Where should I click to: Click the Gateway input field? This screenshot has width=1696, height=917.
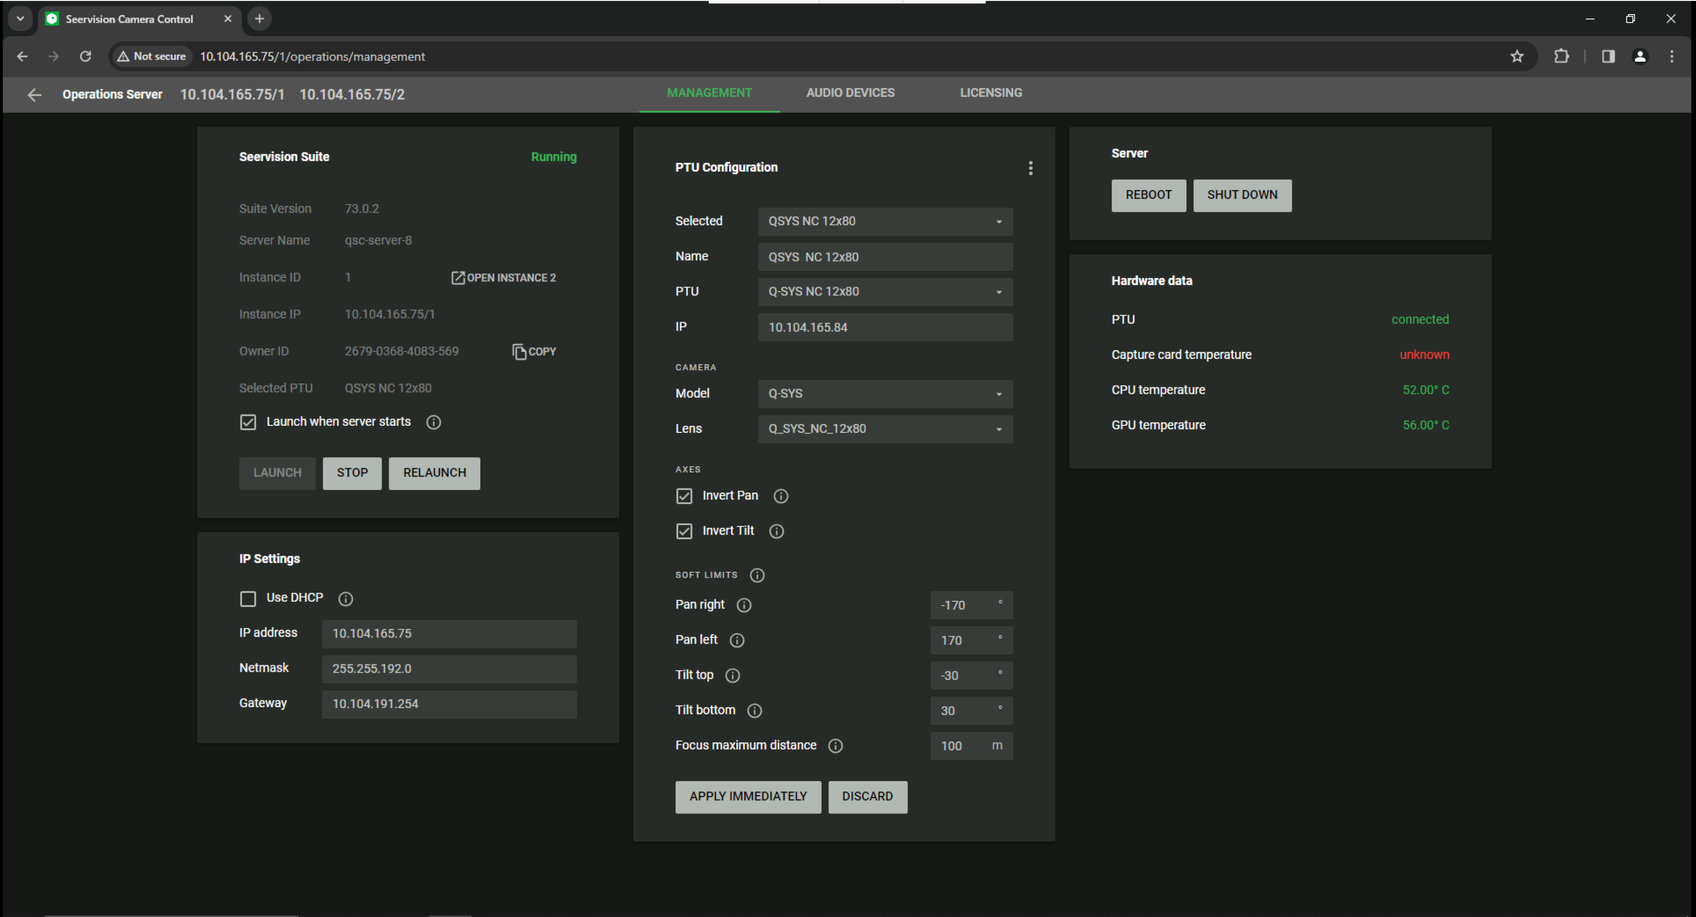pos(448,704)
